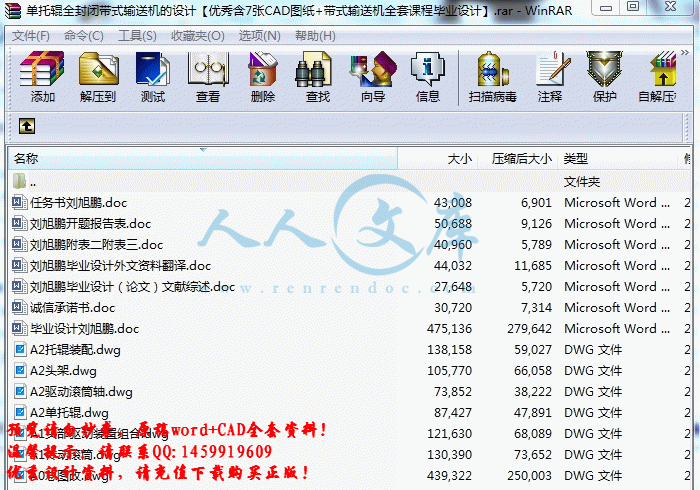Select file 任务书刘旭鹏.doc
The width and height of the screenshot is (700, 490).
pos(350,203)
